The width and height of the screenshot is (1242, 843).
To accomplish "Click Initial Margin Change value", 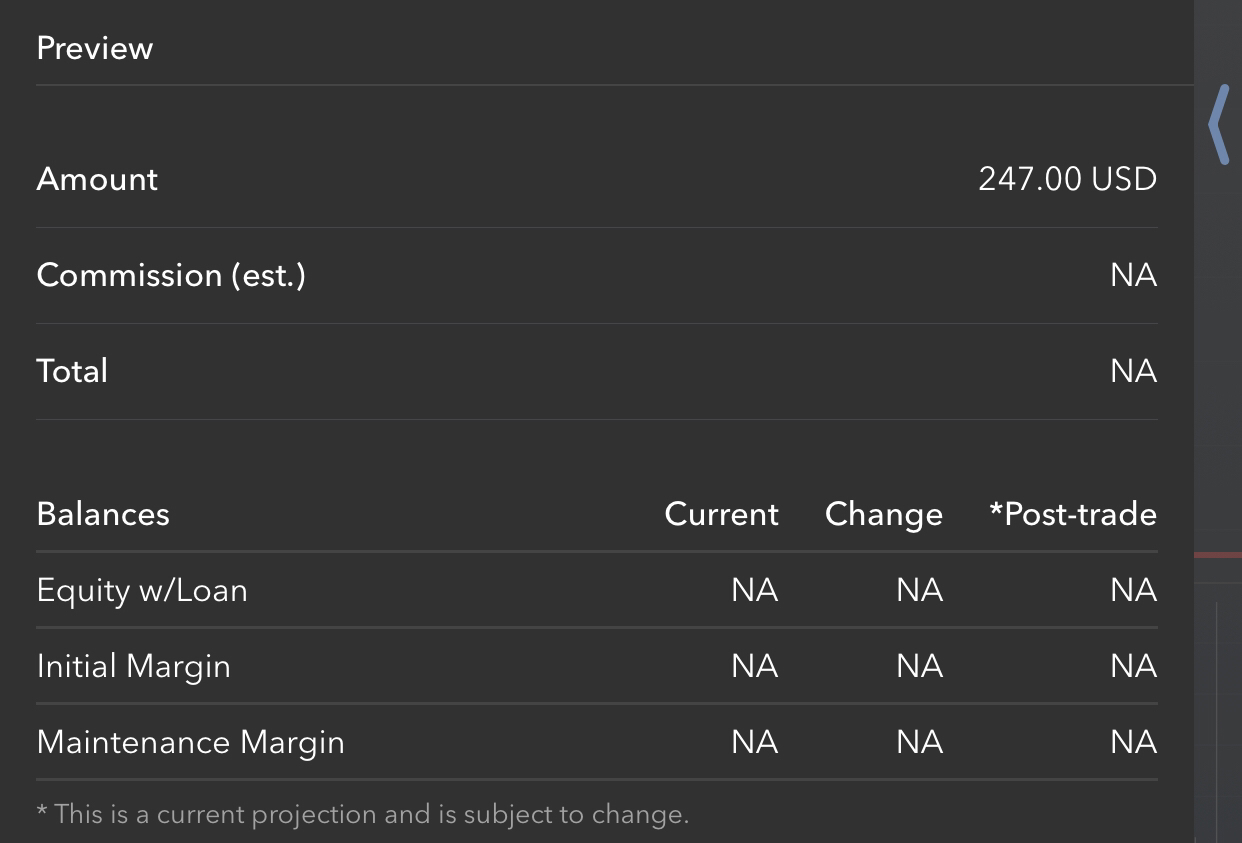I will (x=919, y=666).
